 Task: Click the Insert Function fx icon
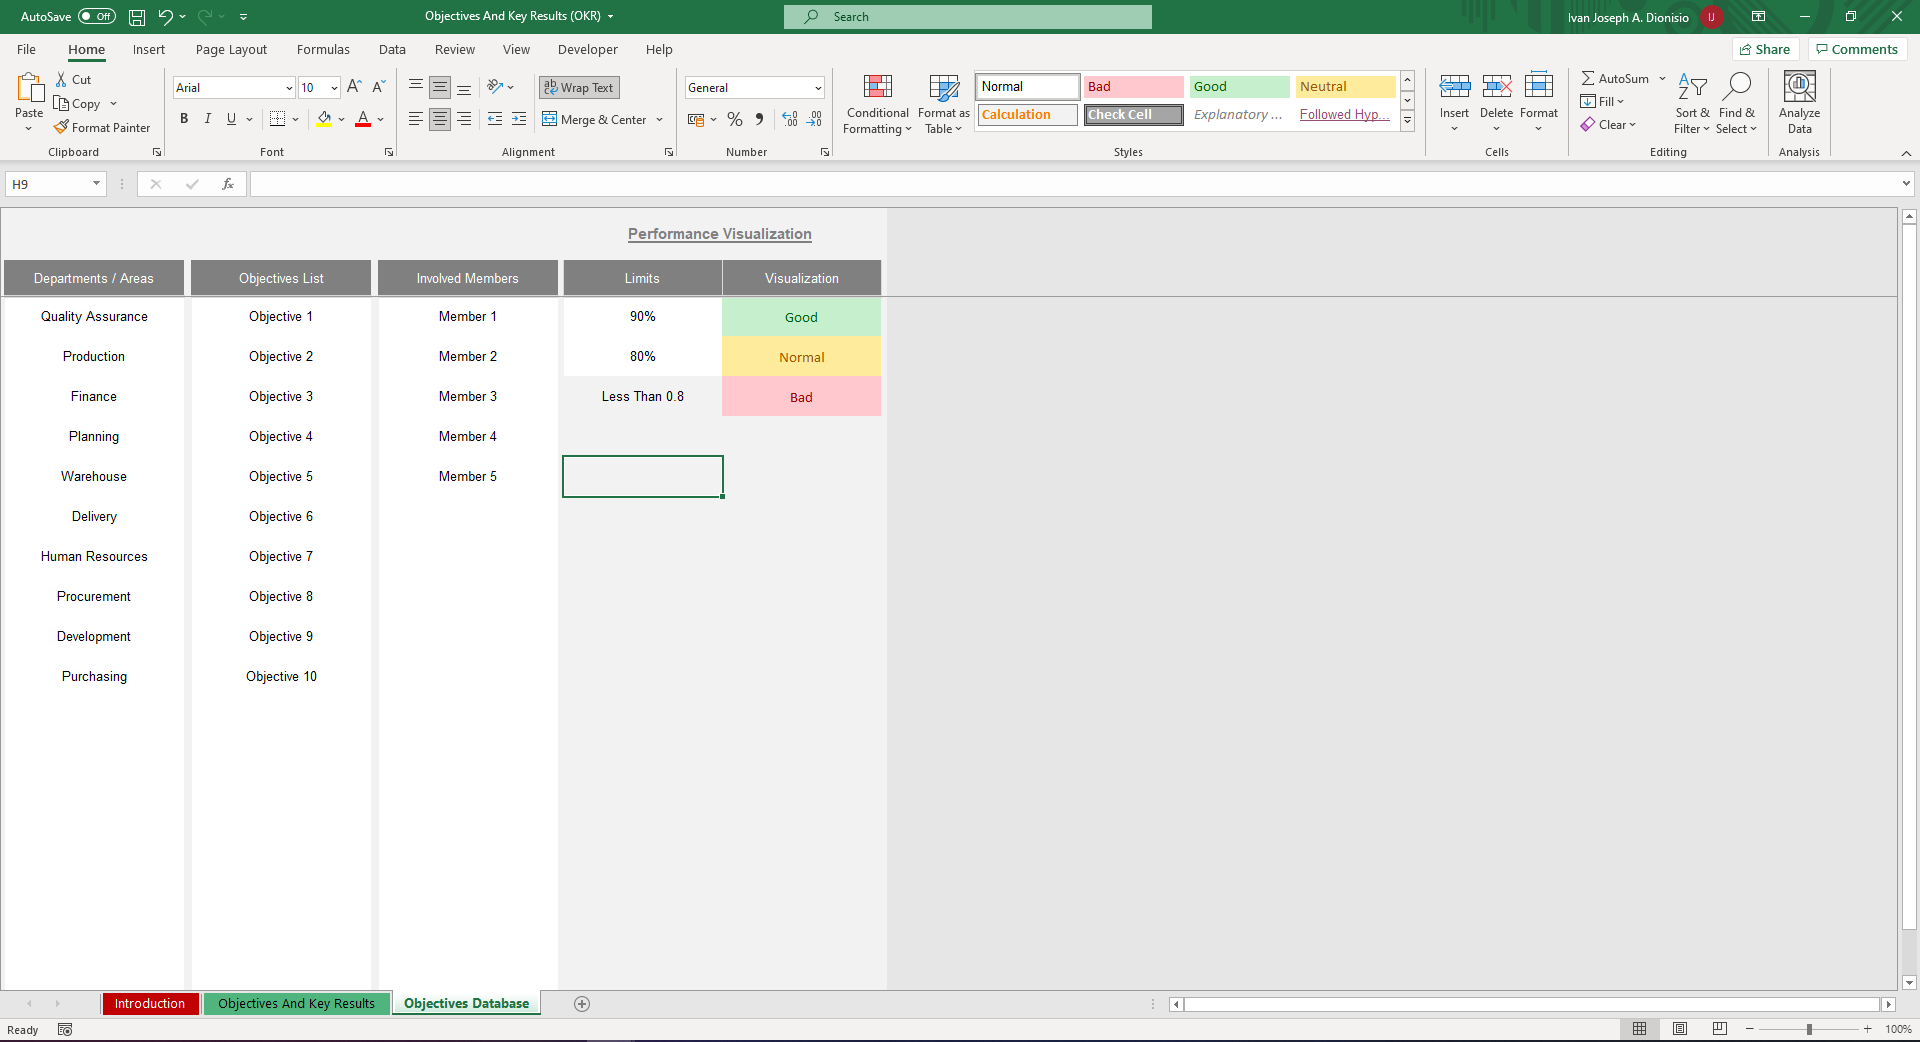[228, 184]
